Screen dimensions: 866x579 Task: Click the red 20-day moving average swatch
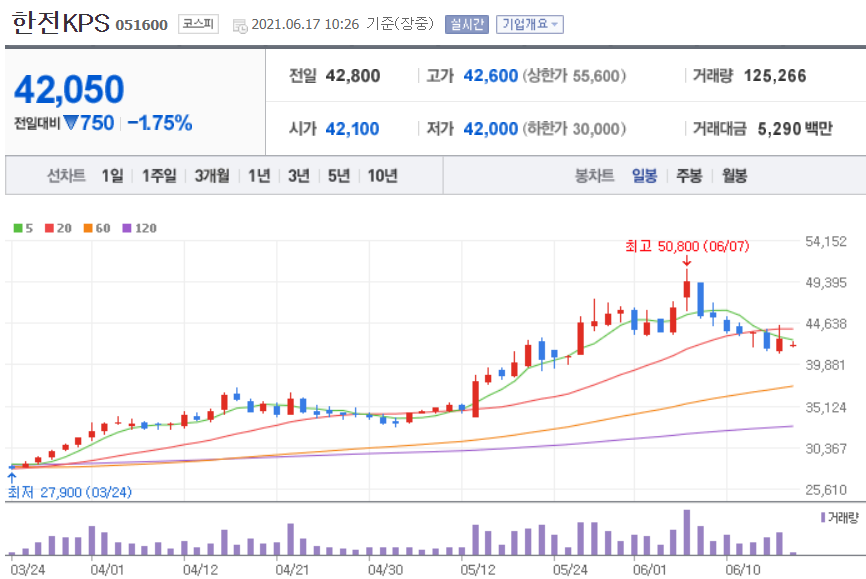click(49, 228)
